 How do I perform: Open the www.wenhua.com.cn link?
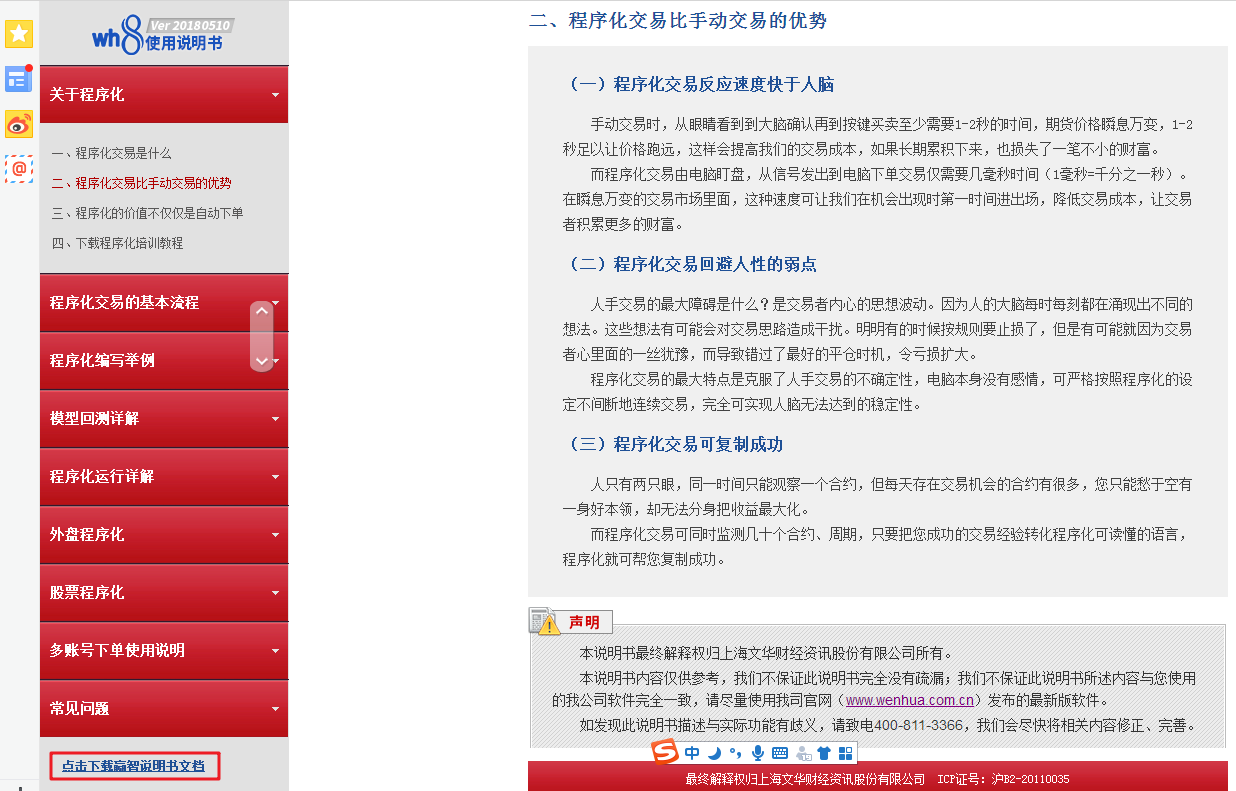click(910, 701)
